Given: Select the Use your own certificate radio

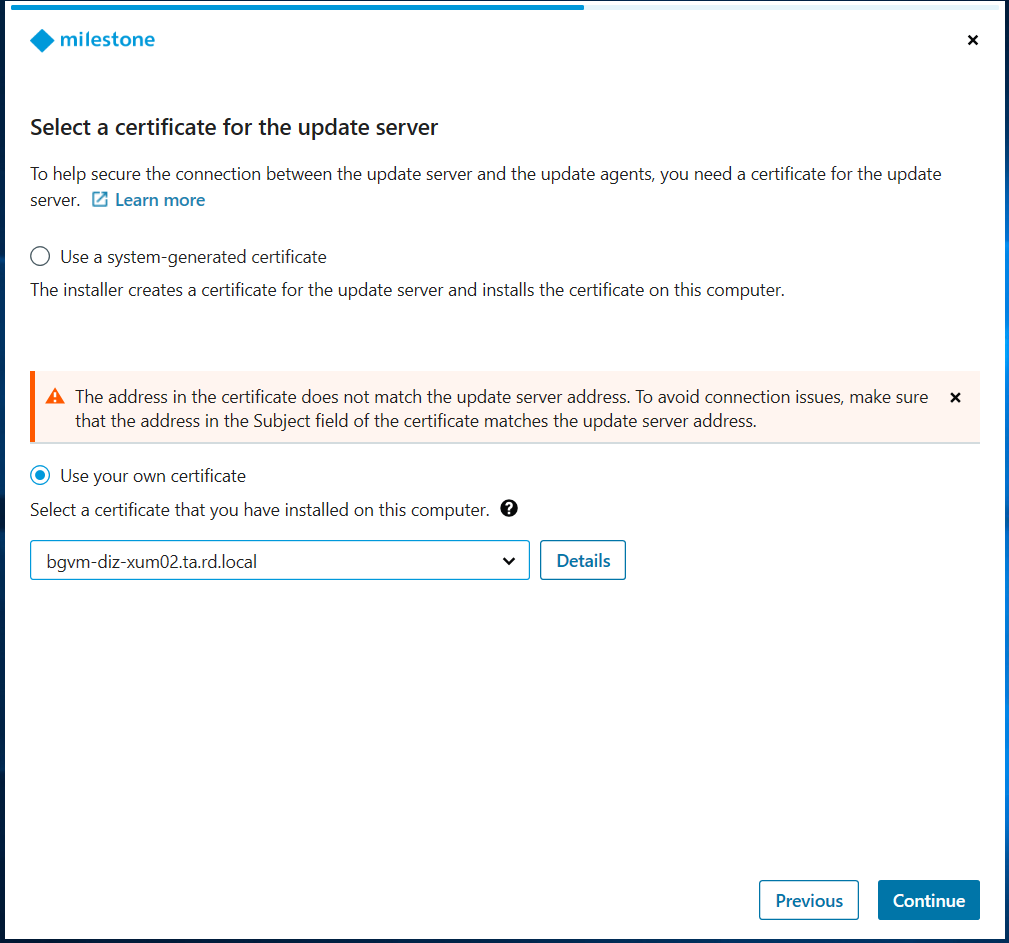Looking at the screenshot, I should 40,476.
